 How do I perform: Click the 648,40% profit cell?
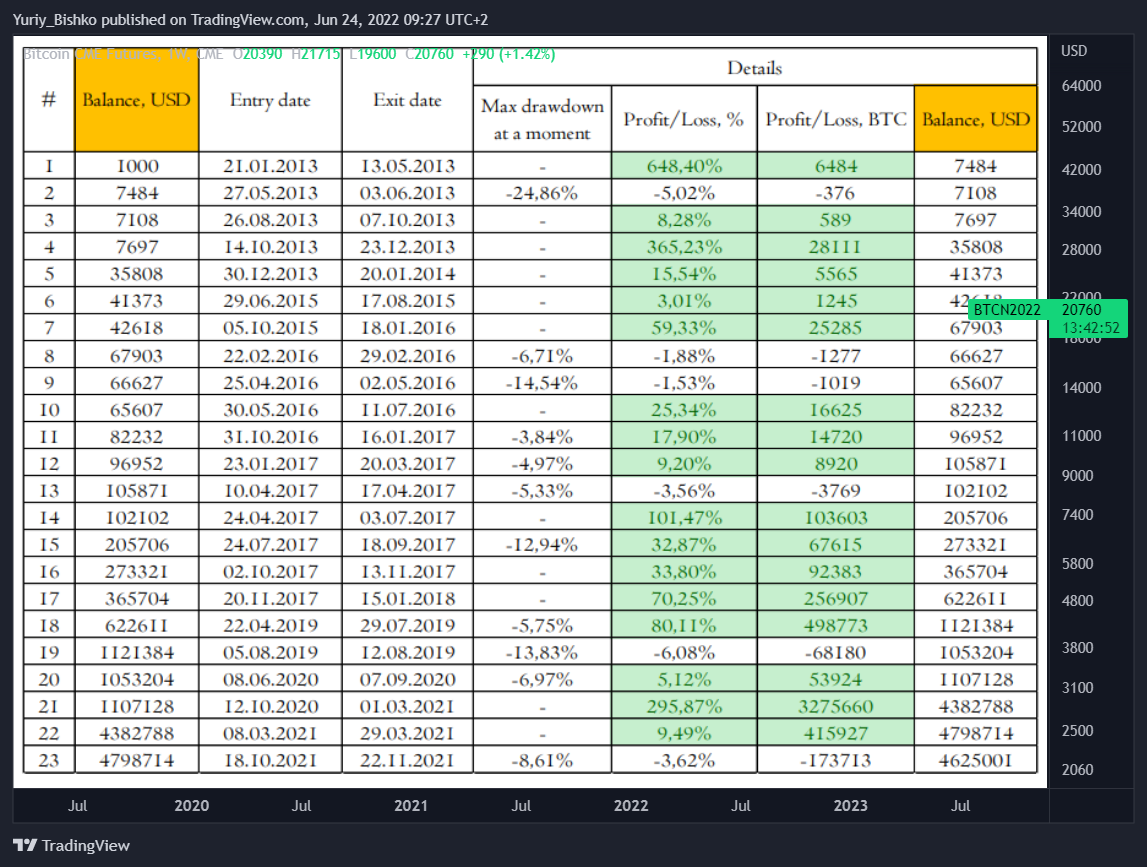click(684, 166)
